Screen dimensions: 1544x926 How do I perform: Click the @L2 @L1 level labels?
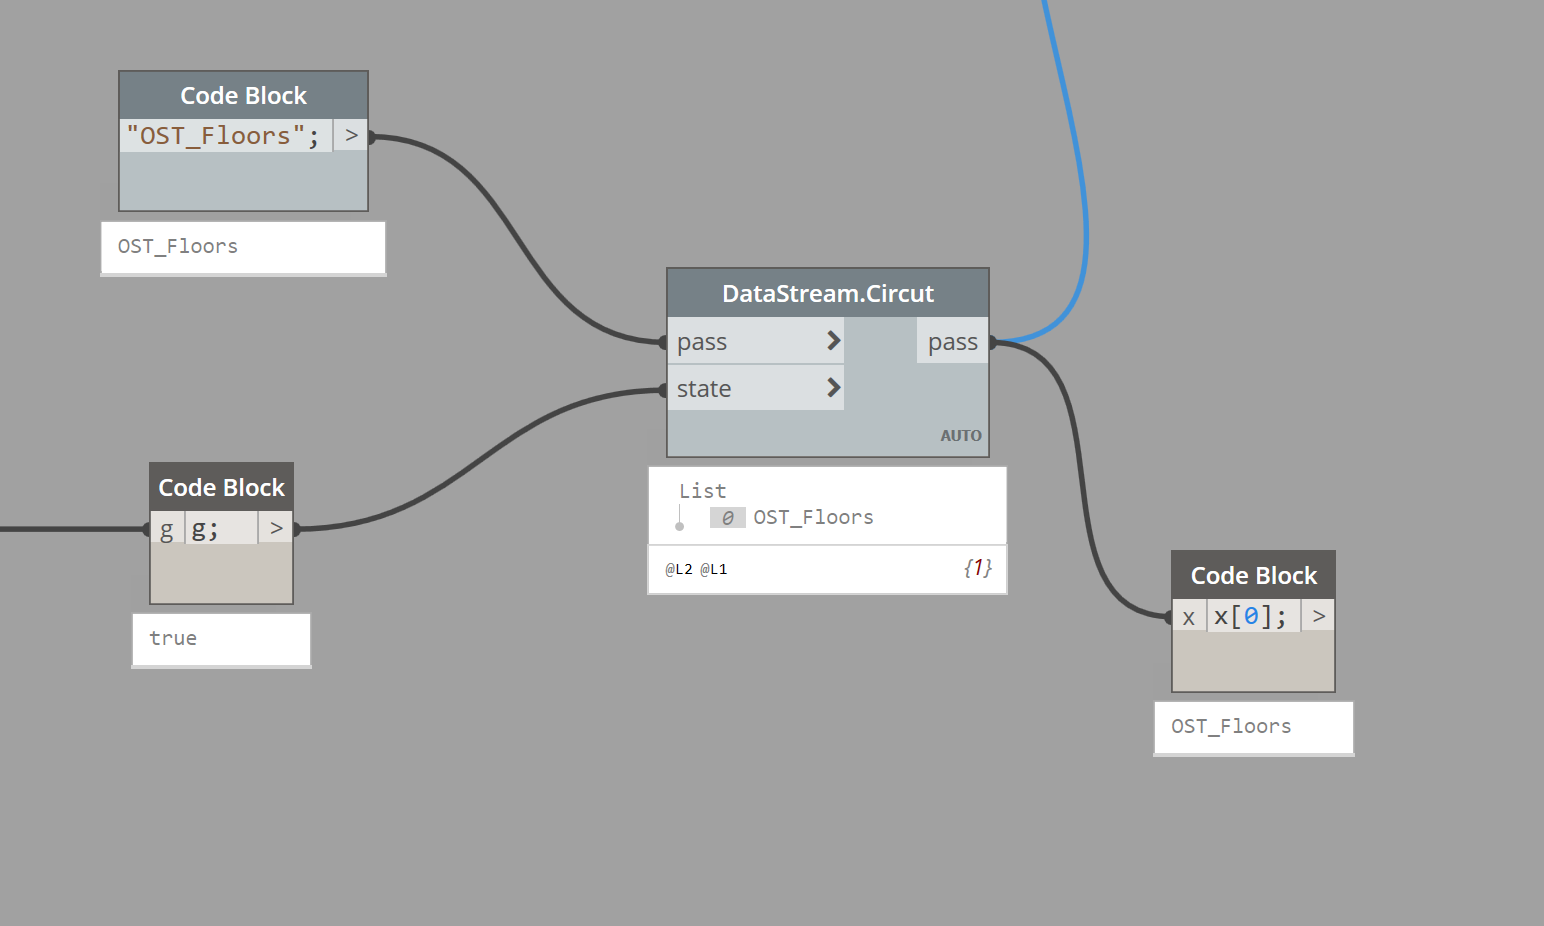pos(696,569)
